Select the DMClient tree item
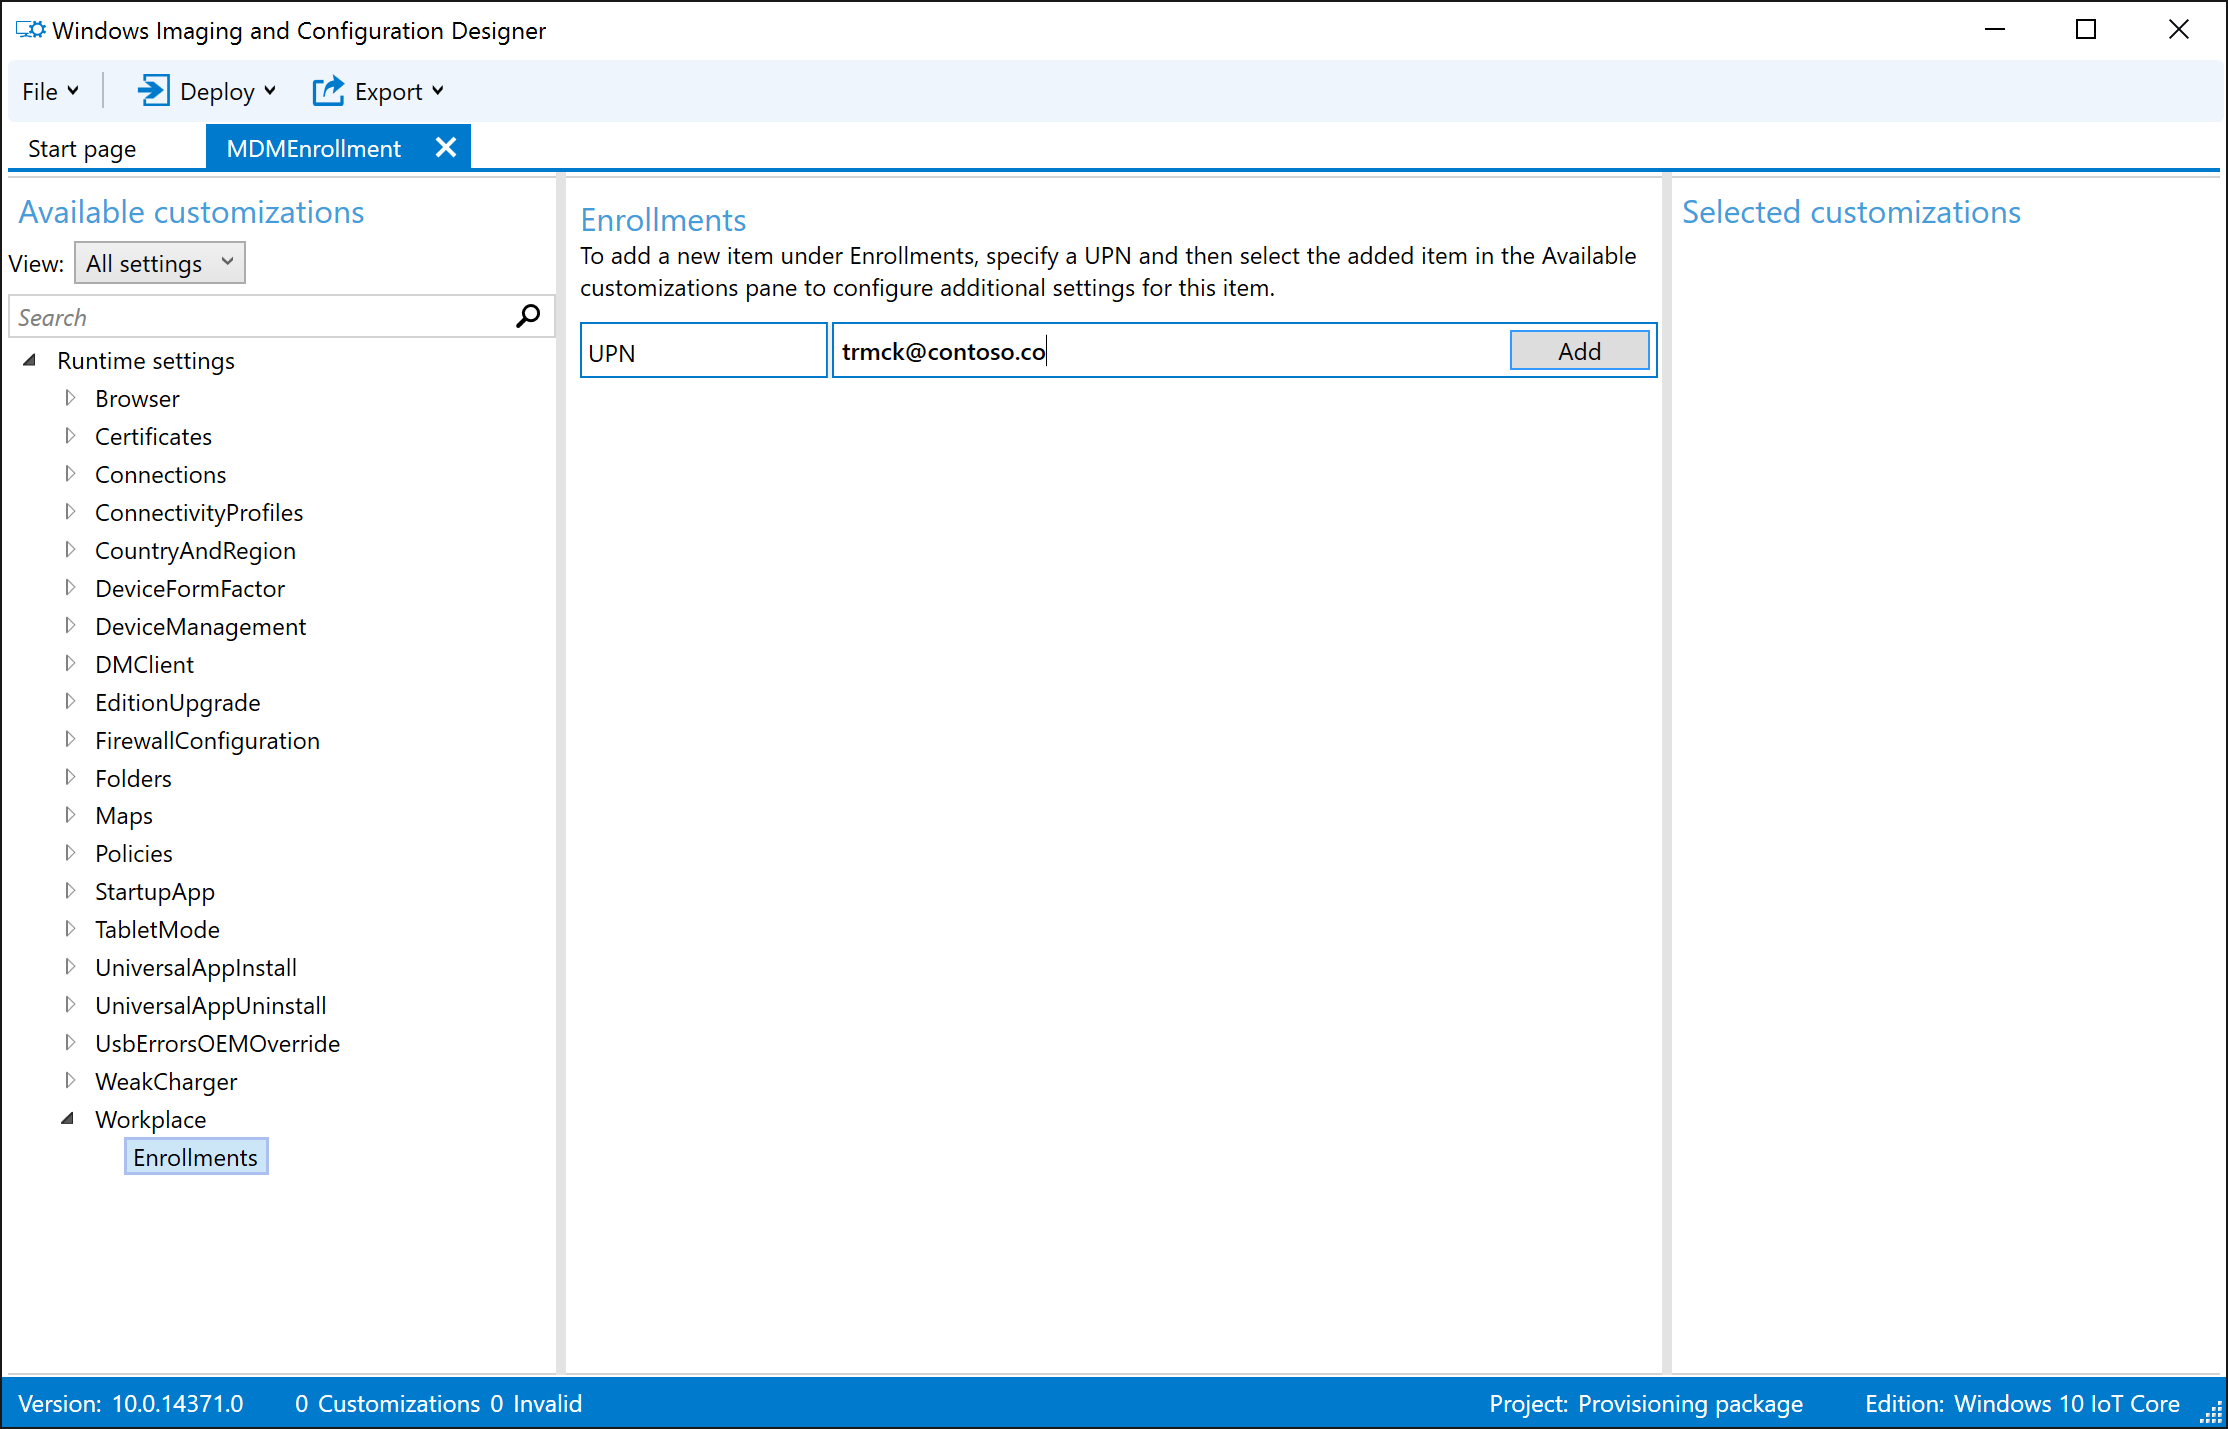This screenshot has width=2228, height=1429. 145,664
